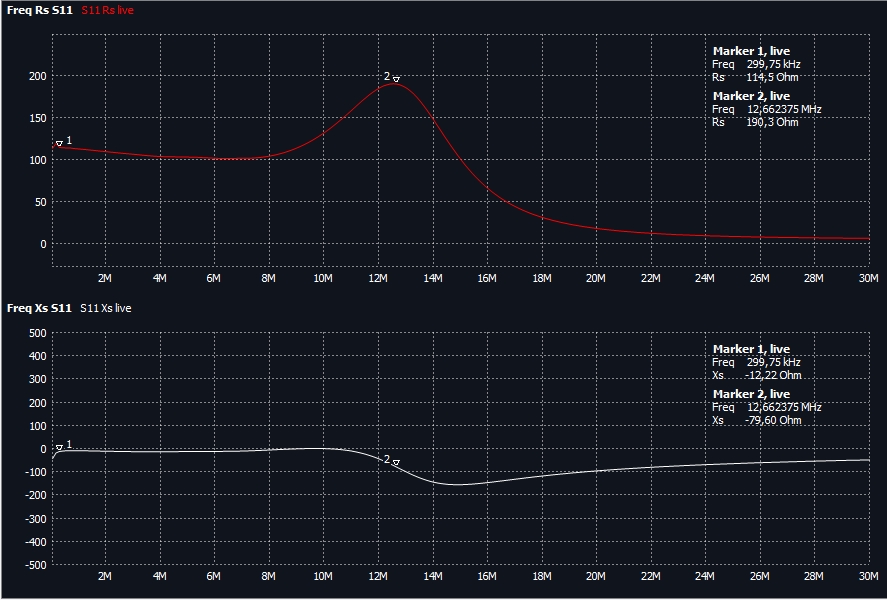
Task: Click 'Marker 1, live' heading in Xs chart
Action: tap(751, 350)
